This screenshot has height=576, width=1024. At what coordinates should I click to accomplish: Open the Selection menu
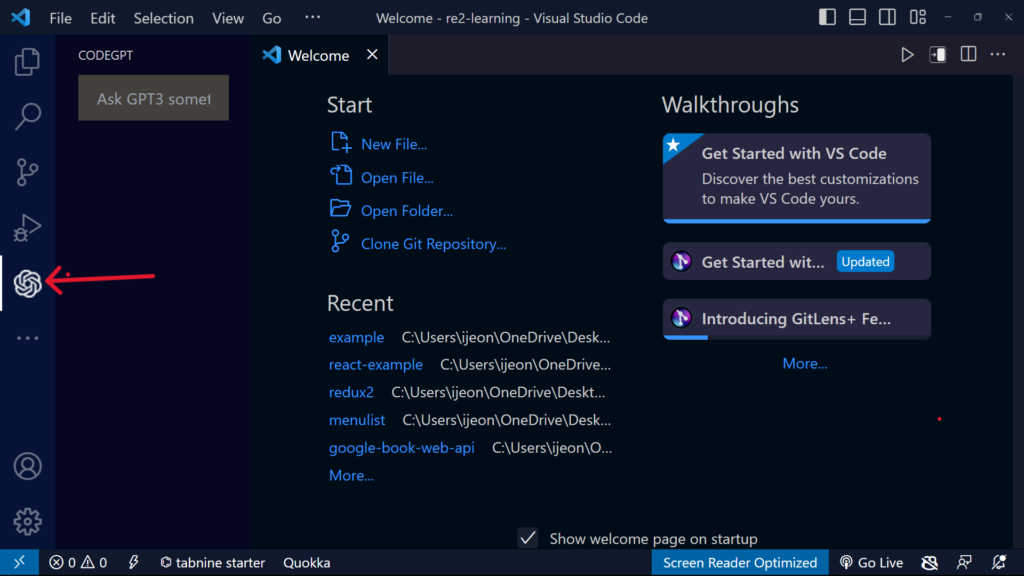[163, 17]
